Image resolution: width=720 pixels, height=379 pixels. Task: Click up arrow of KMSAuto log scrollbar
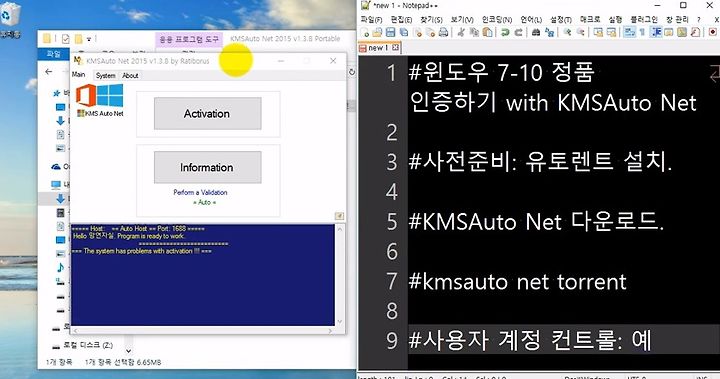tap(340, 229)
